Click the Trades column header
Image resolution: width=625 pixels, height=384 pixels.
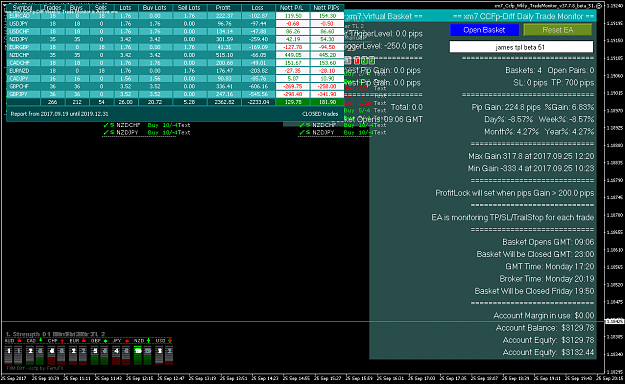(52, 8)
